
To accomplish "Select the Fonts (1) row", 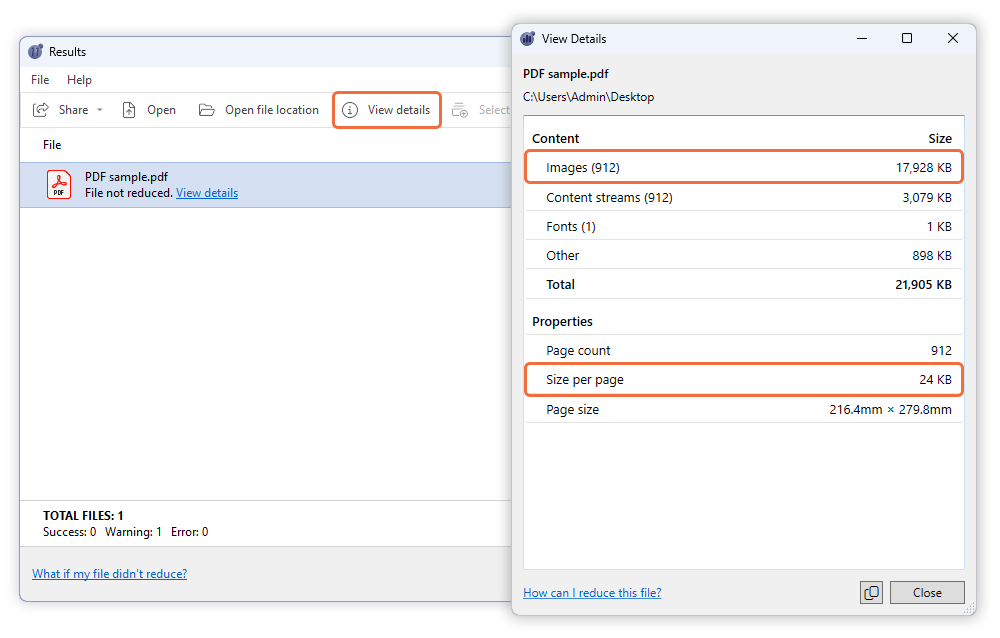I will pyautogui.click(x=744, y=226).
